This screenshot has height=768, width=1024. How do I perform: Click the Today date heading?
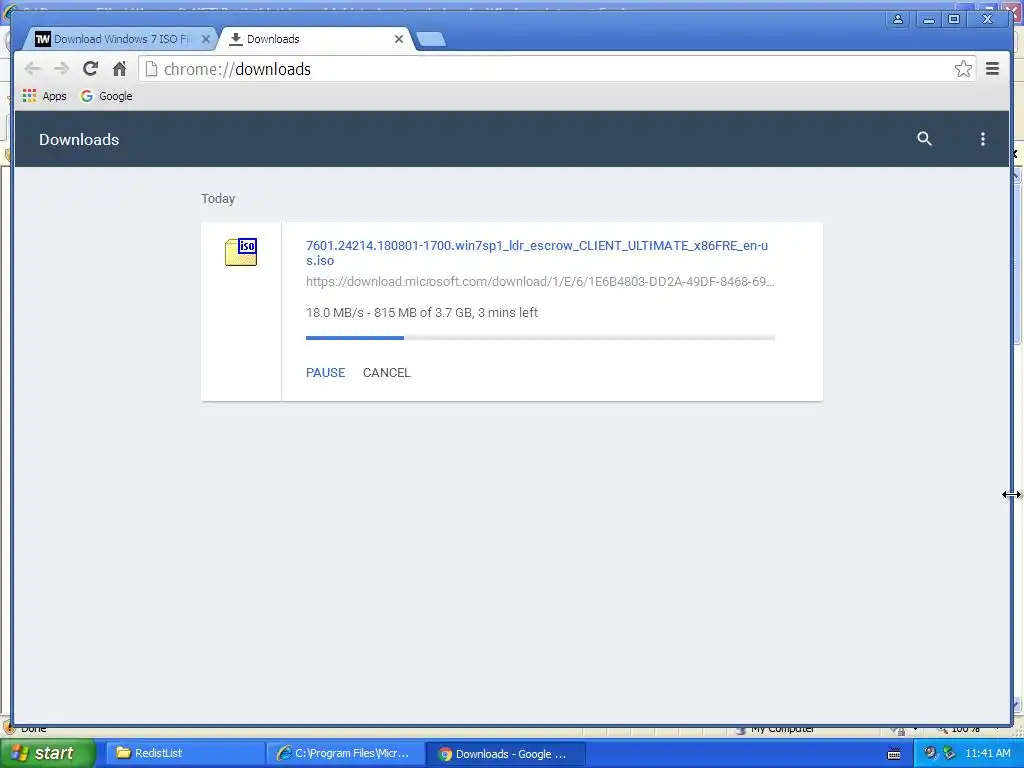(x=218, y=199)
